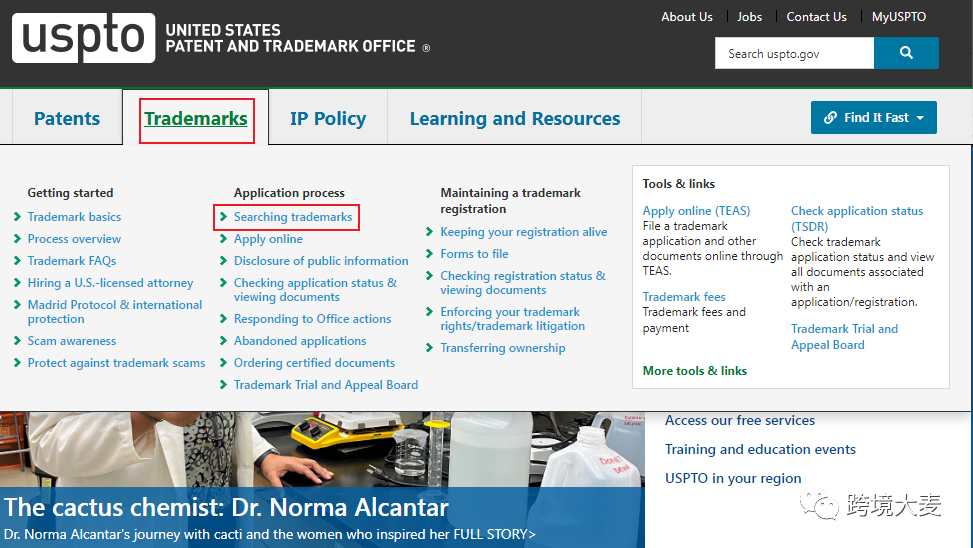Viewport: 973px width, 548px height.
Task: Open Checking registration status & viewing documents
Action: (x=523, y=283)
